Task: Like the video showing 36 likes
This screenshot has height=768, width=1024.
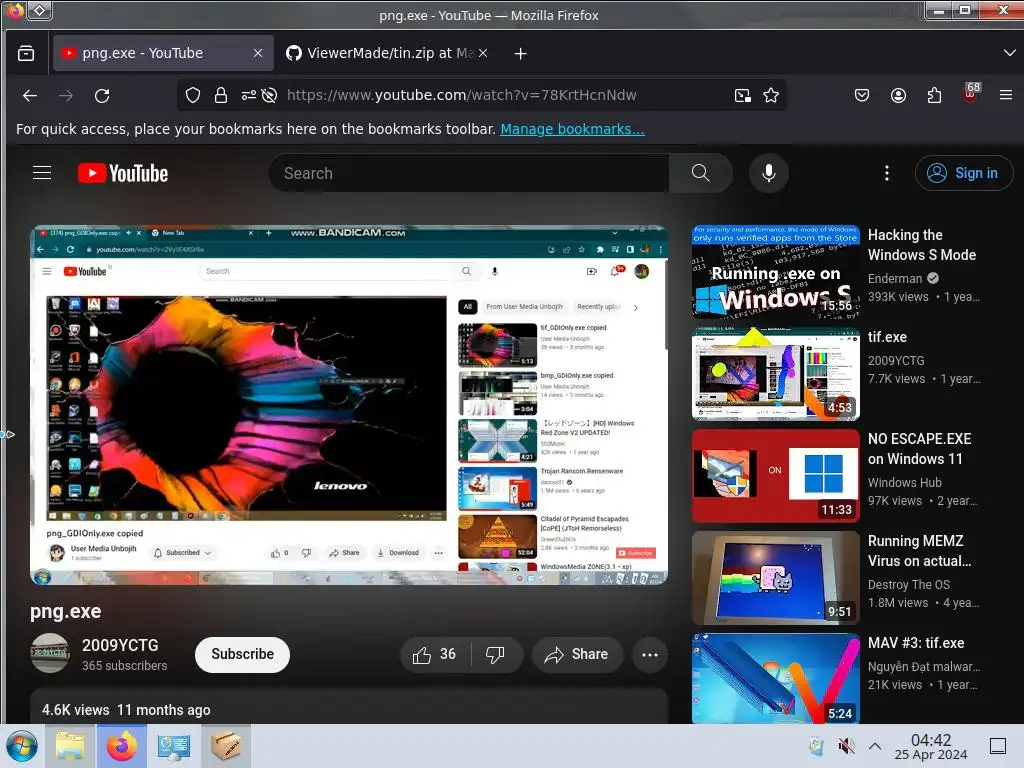Action: point(434,654)
